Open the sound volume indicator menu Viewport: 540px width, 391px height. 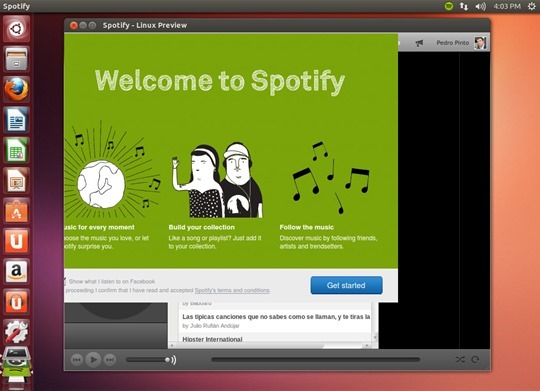pos(480,6)
